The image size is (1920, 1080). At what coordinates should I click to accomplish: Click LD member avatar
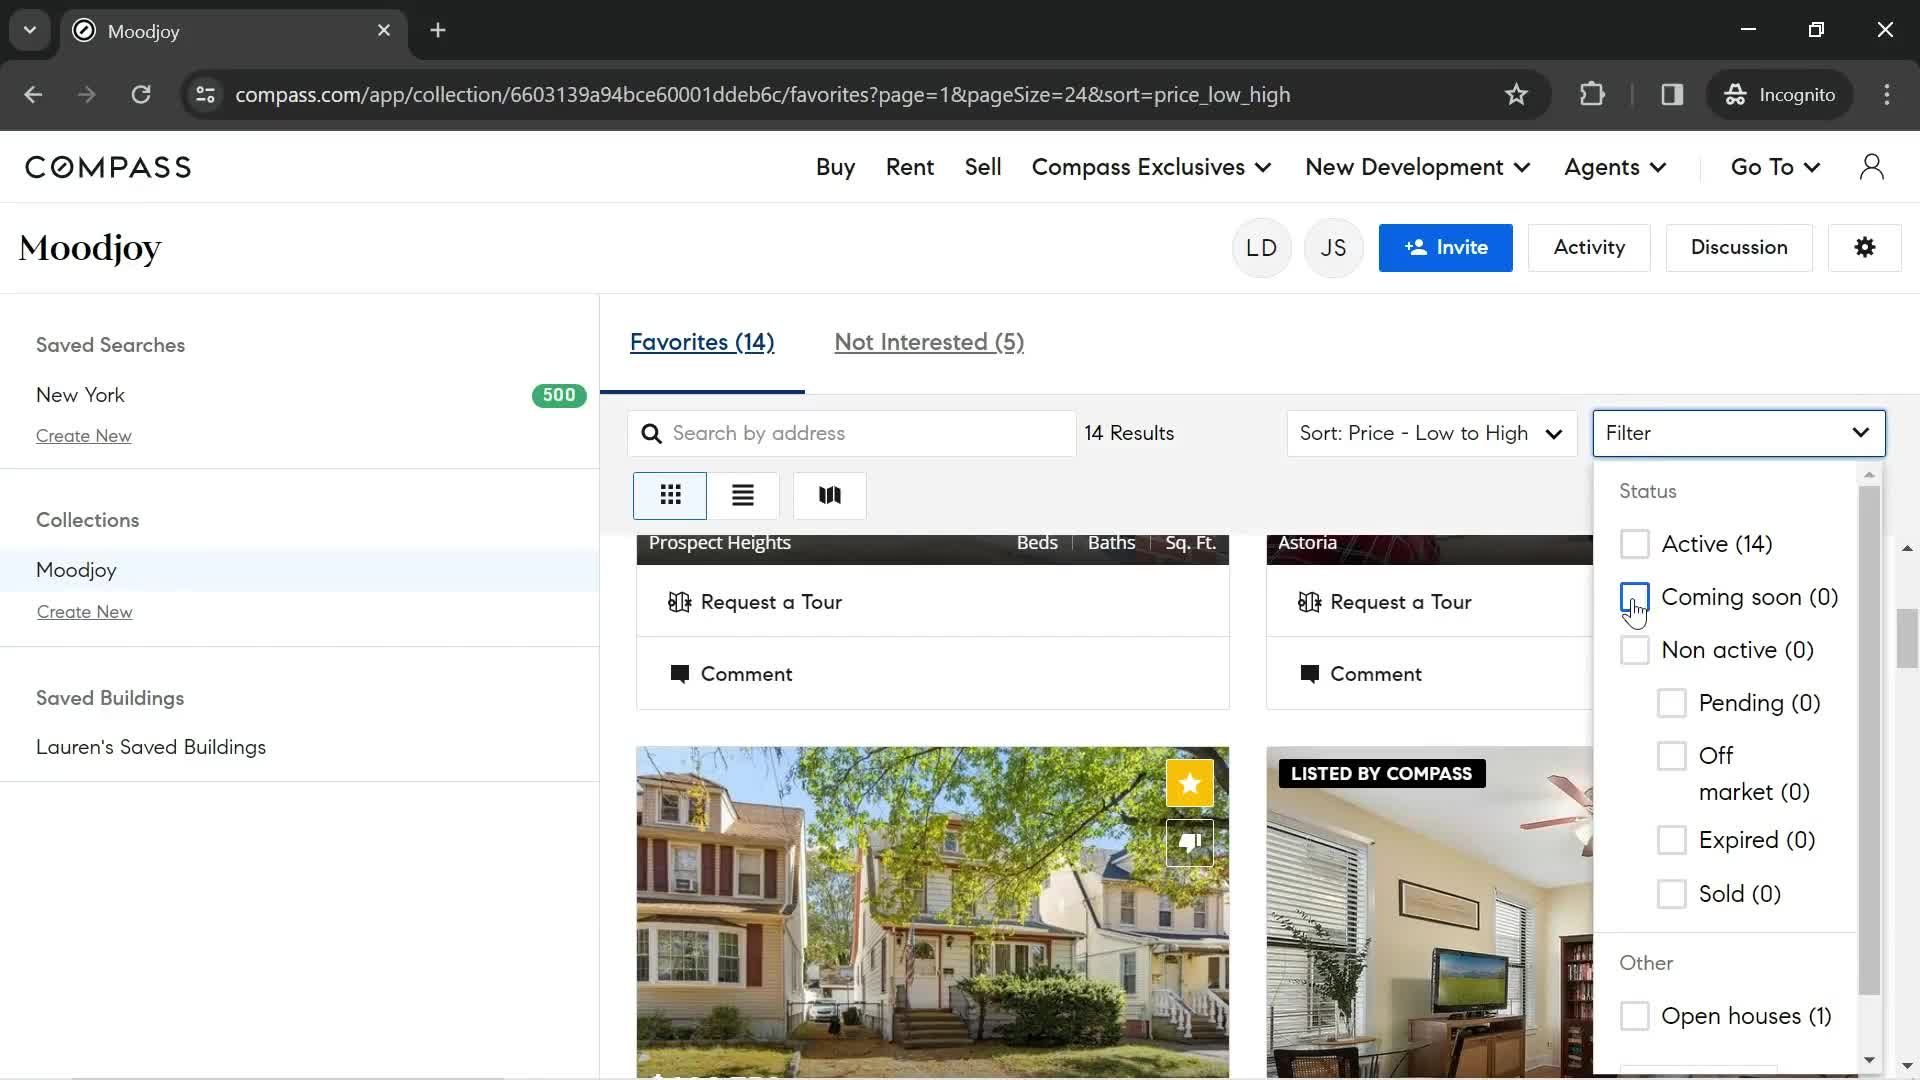1261,247
